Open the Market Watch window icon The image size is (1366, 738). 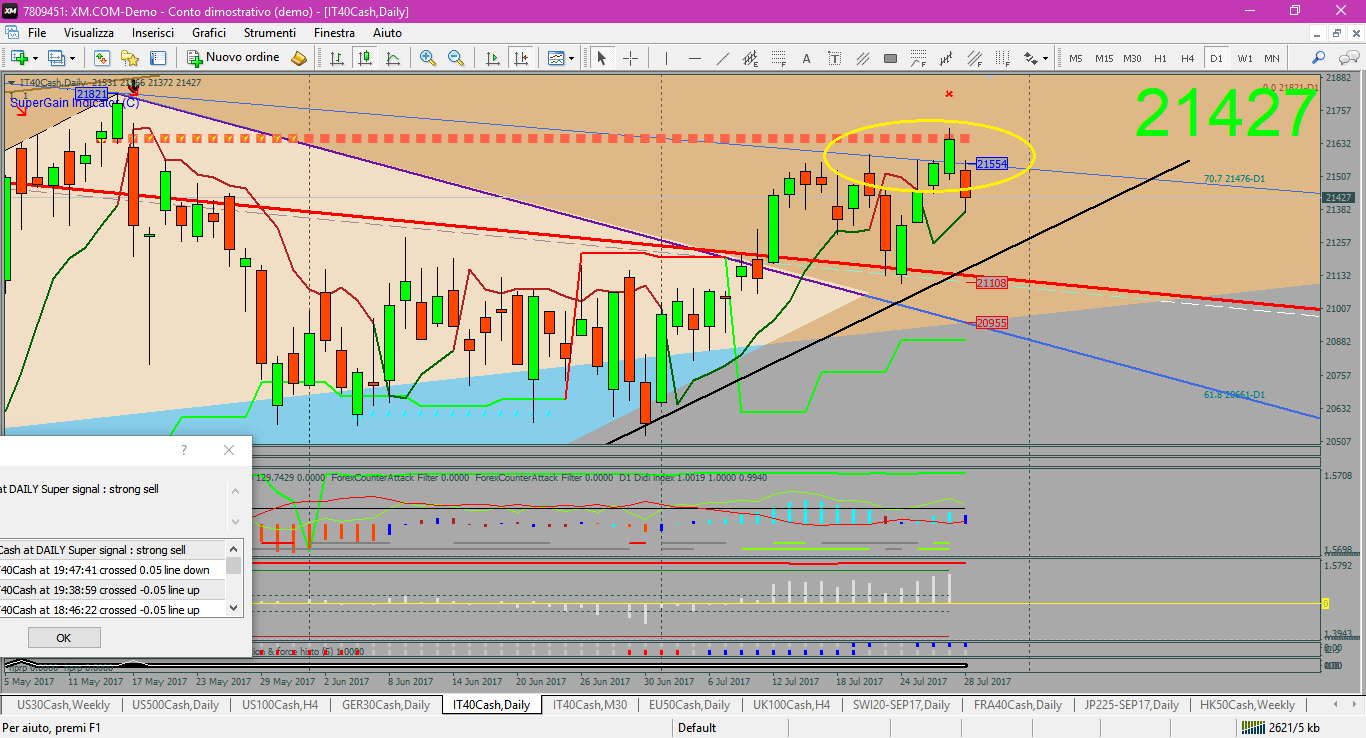point(104,58)
